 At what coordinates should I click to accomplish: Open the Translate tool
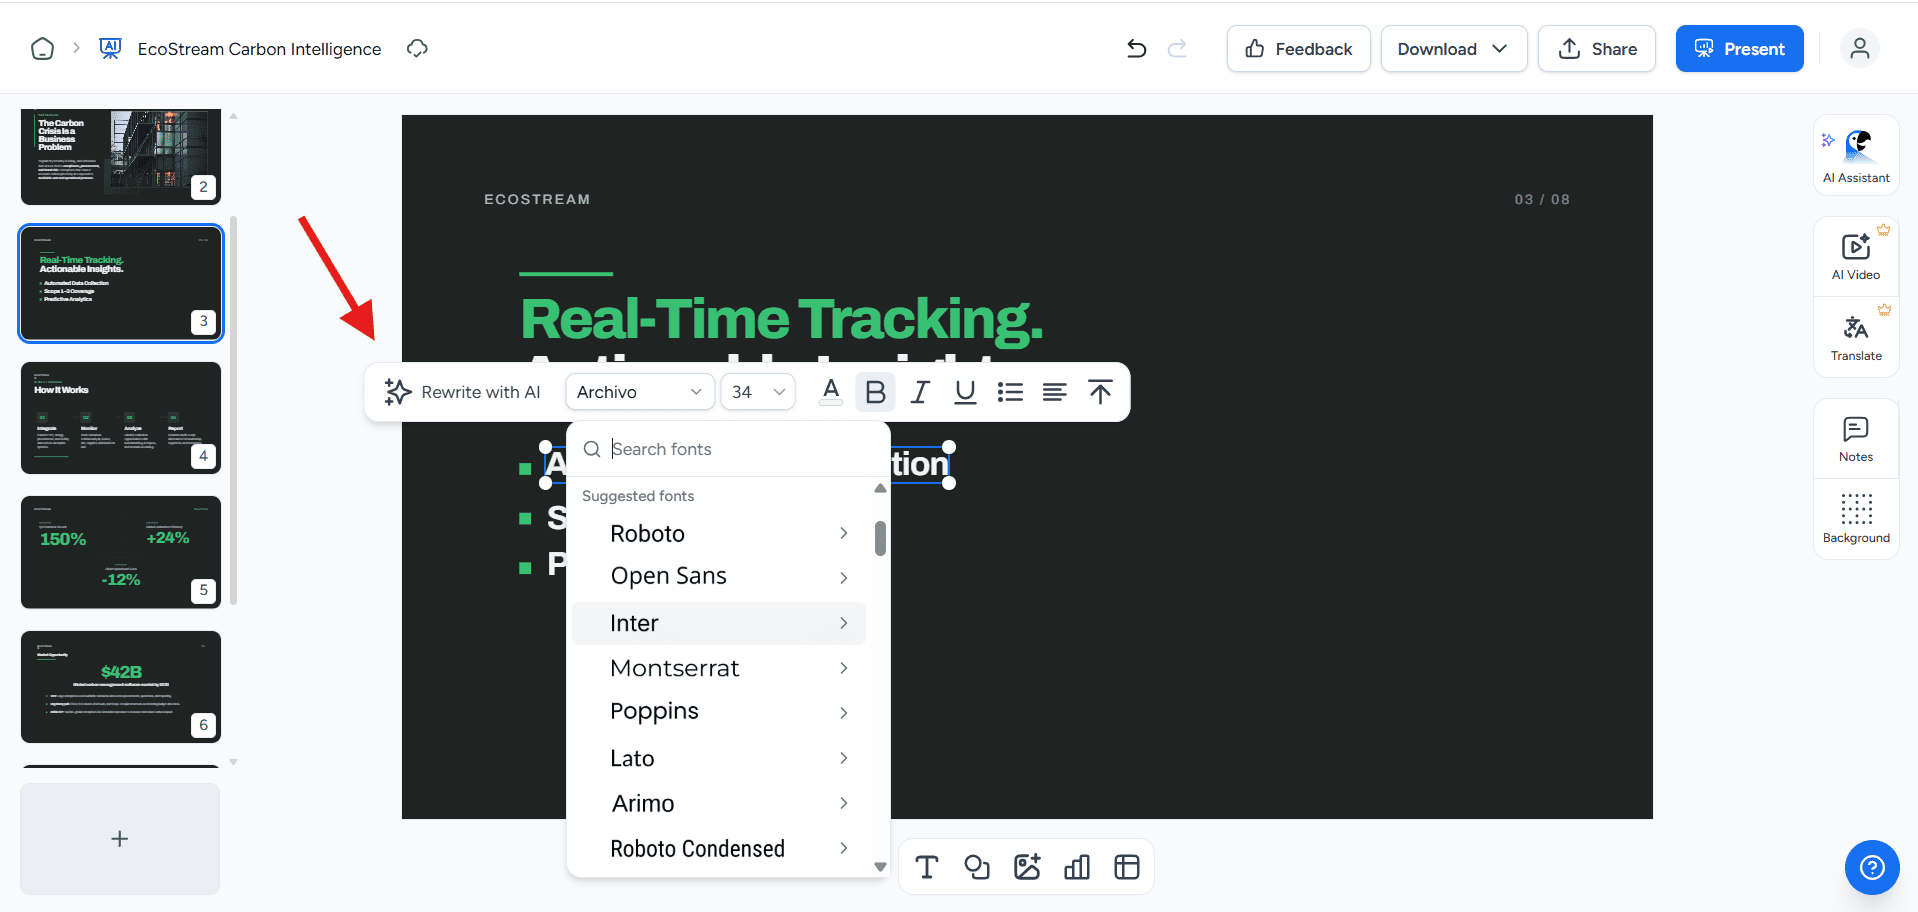coord(1856,338)
